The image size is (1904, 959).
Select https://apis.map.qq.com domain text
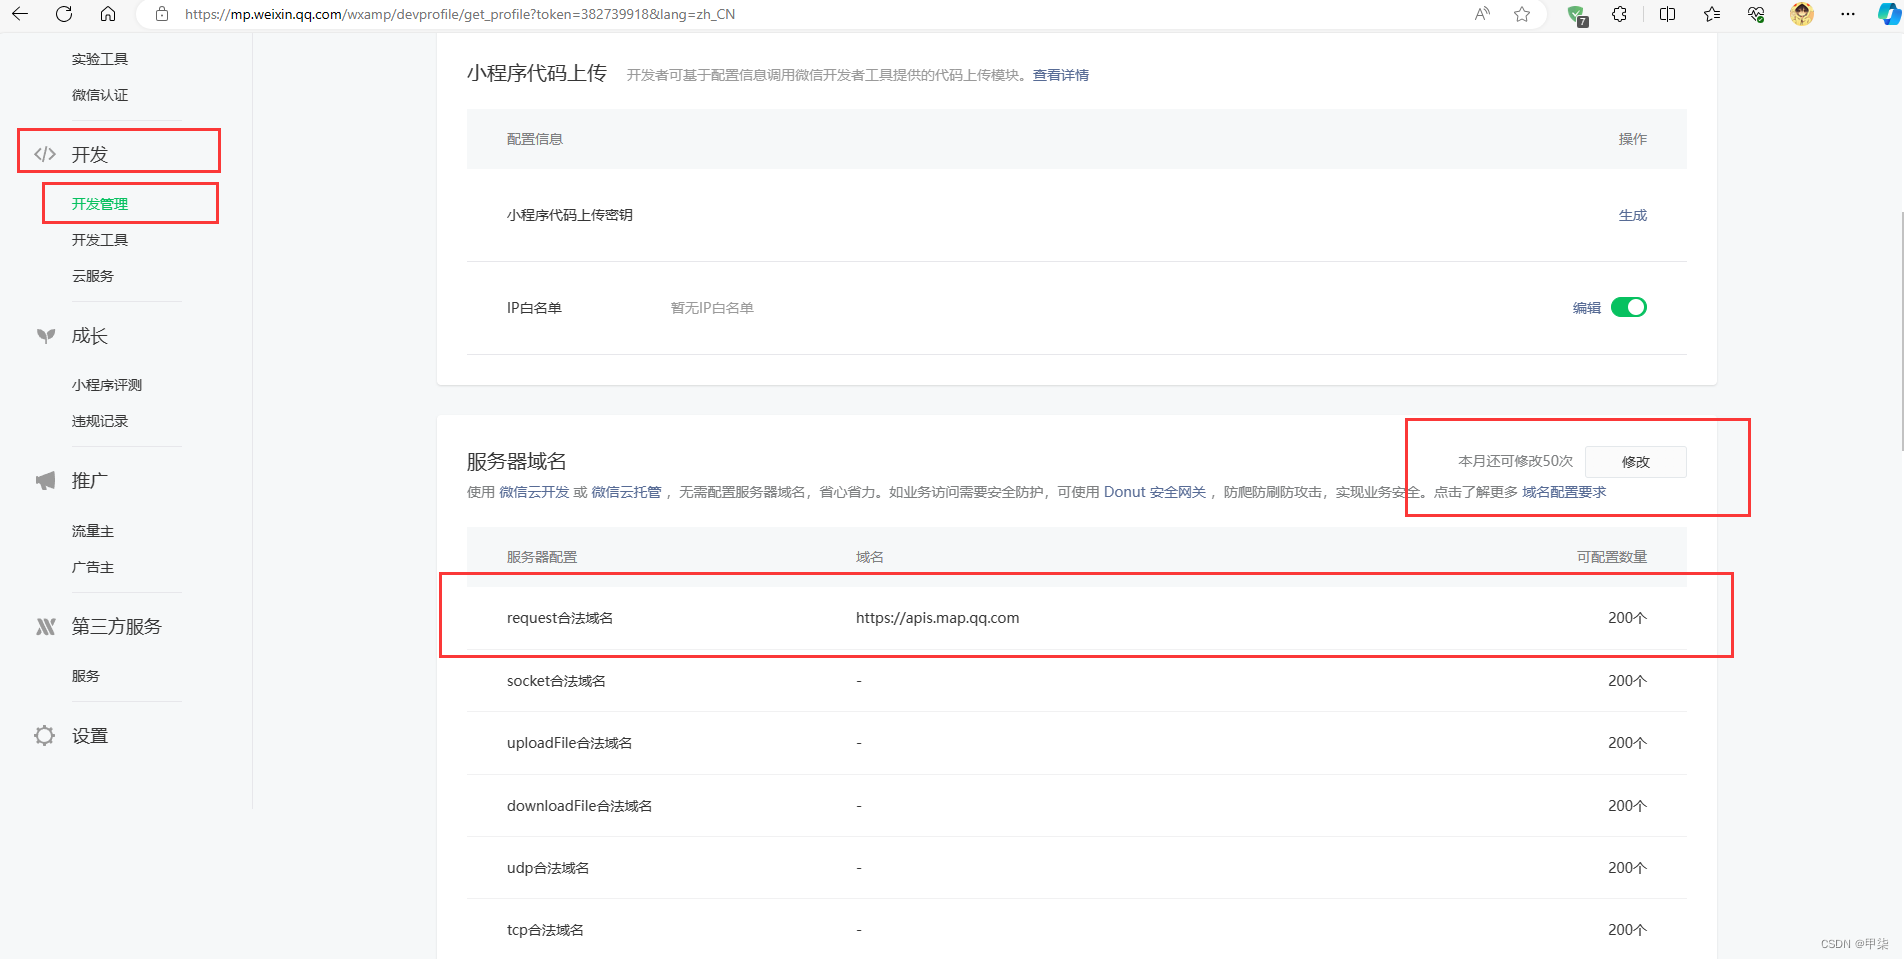pos(938,618)
